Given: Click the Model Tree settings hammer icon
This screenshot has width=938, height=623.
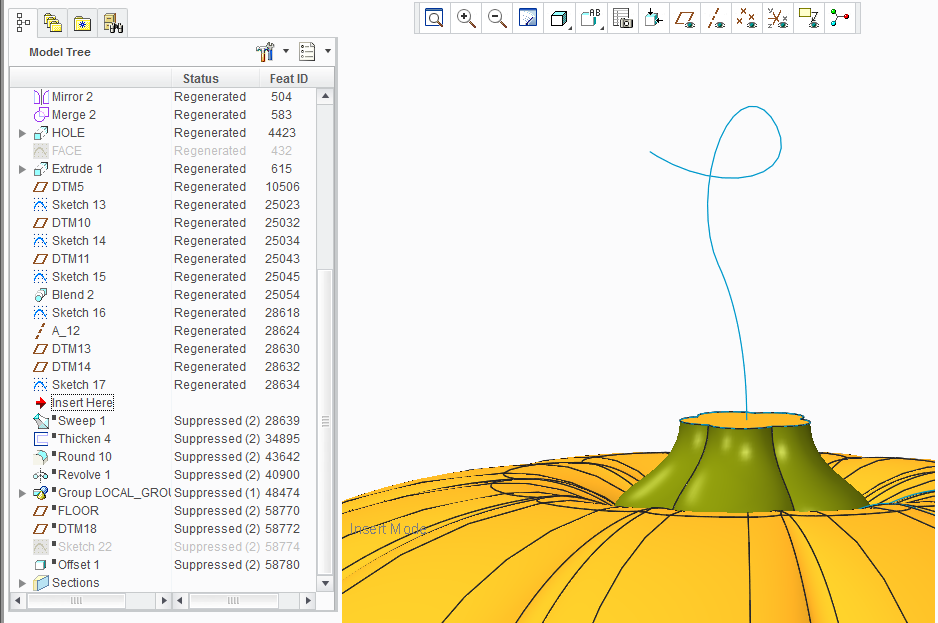Looking at the screenshot, I should pos(265,52).
